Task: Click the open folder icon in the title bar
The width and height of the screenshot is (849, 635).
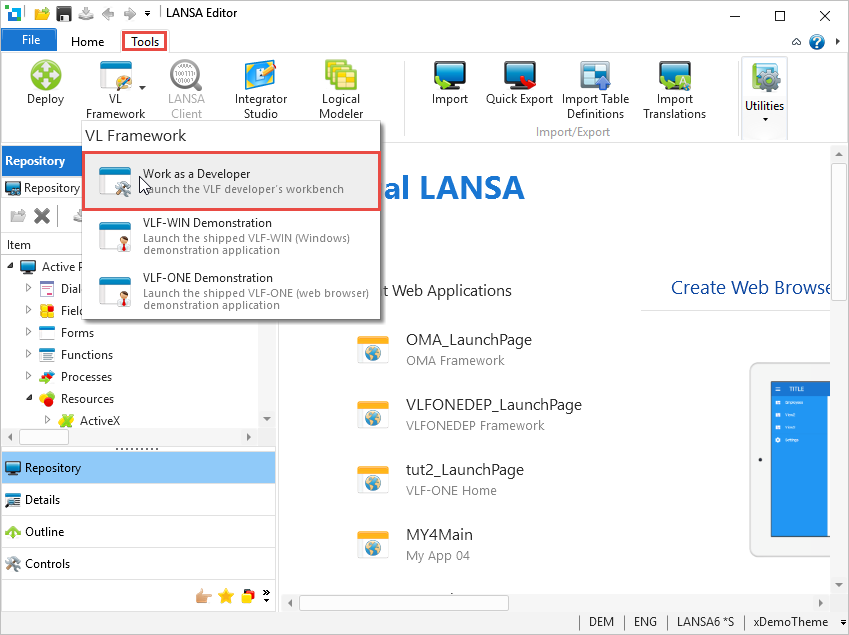Action: (x=42, y=14)
